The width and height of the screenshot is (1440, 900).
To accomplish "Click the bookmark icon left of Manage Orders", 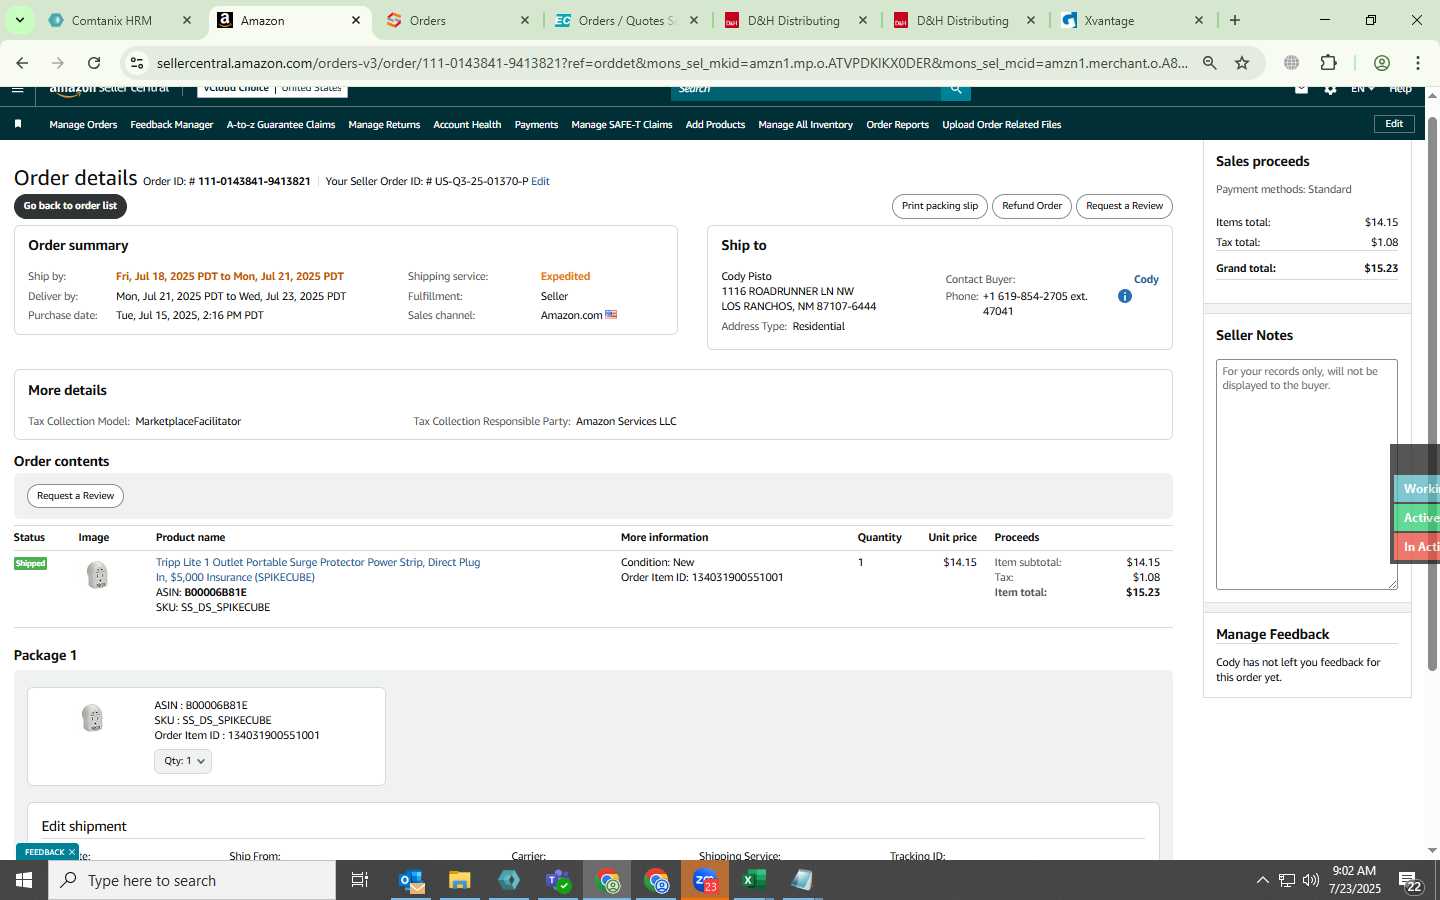I will point(18,125).
